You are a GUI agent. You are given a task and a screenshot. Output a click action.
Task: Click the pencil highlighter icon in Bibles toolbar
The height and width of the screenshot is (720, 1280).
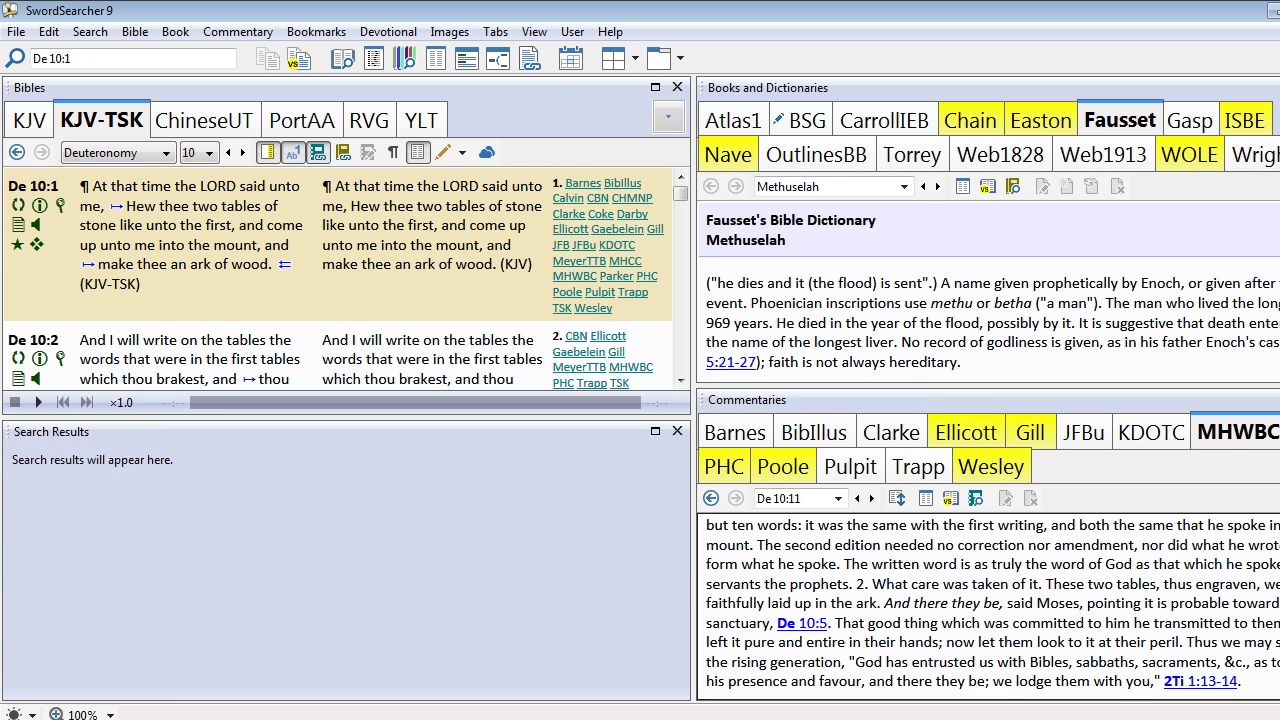[x=443, y=153]
